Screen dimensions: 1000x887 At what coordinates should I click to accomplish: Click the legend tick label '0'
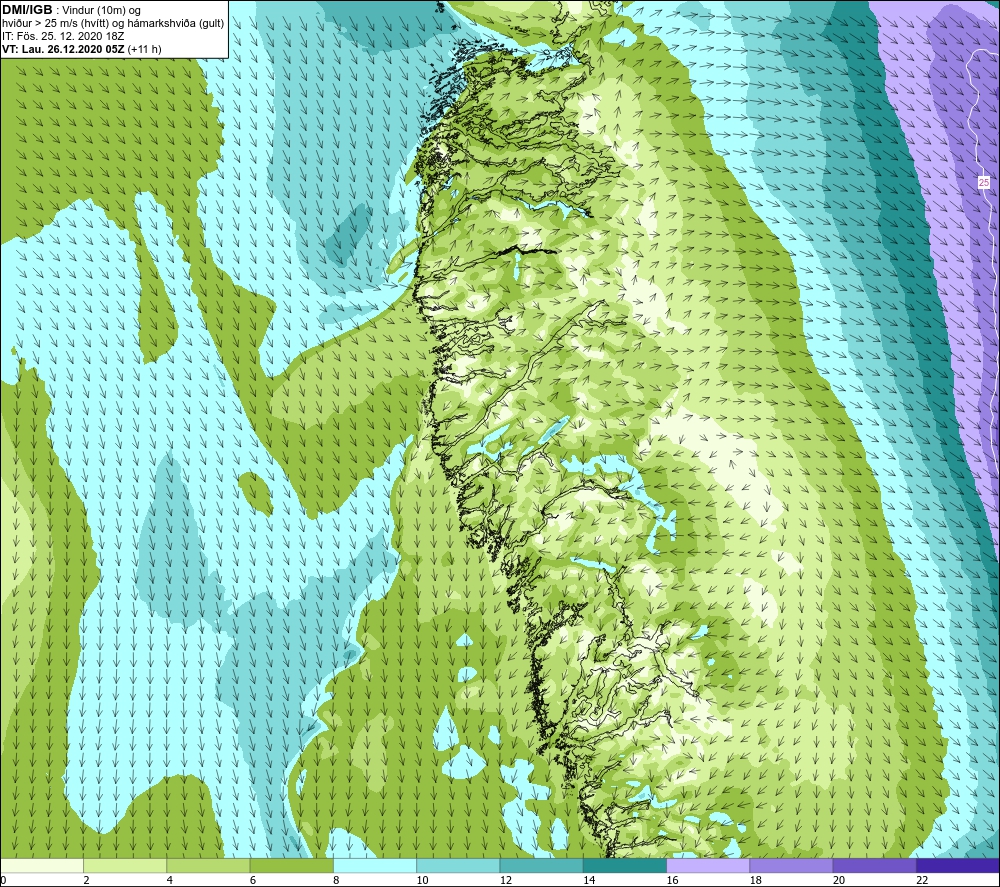[4, 880]
